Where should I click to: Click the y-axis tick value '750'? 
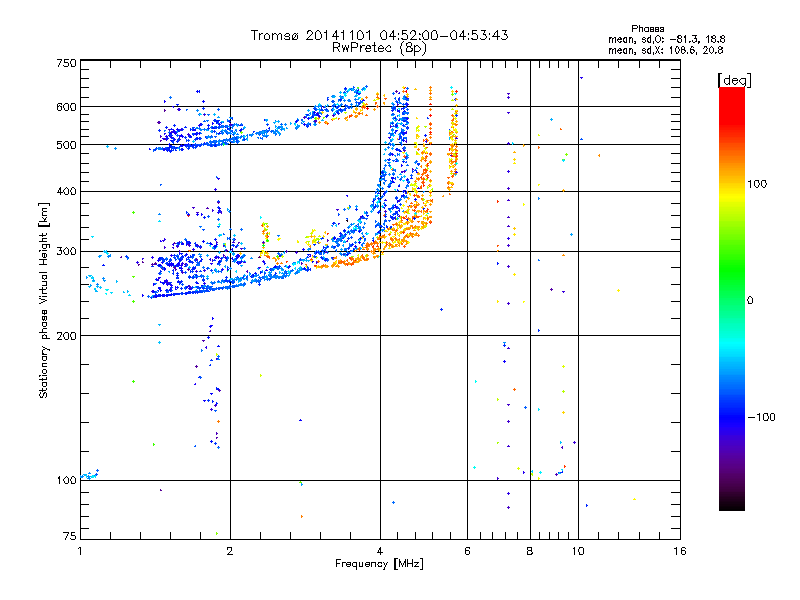pyautogui.click(x=67, y=63)
